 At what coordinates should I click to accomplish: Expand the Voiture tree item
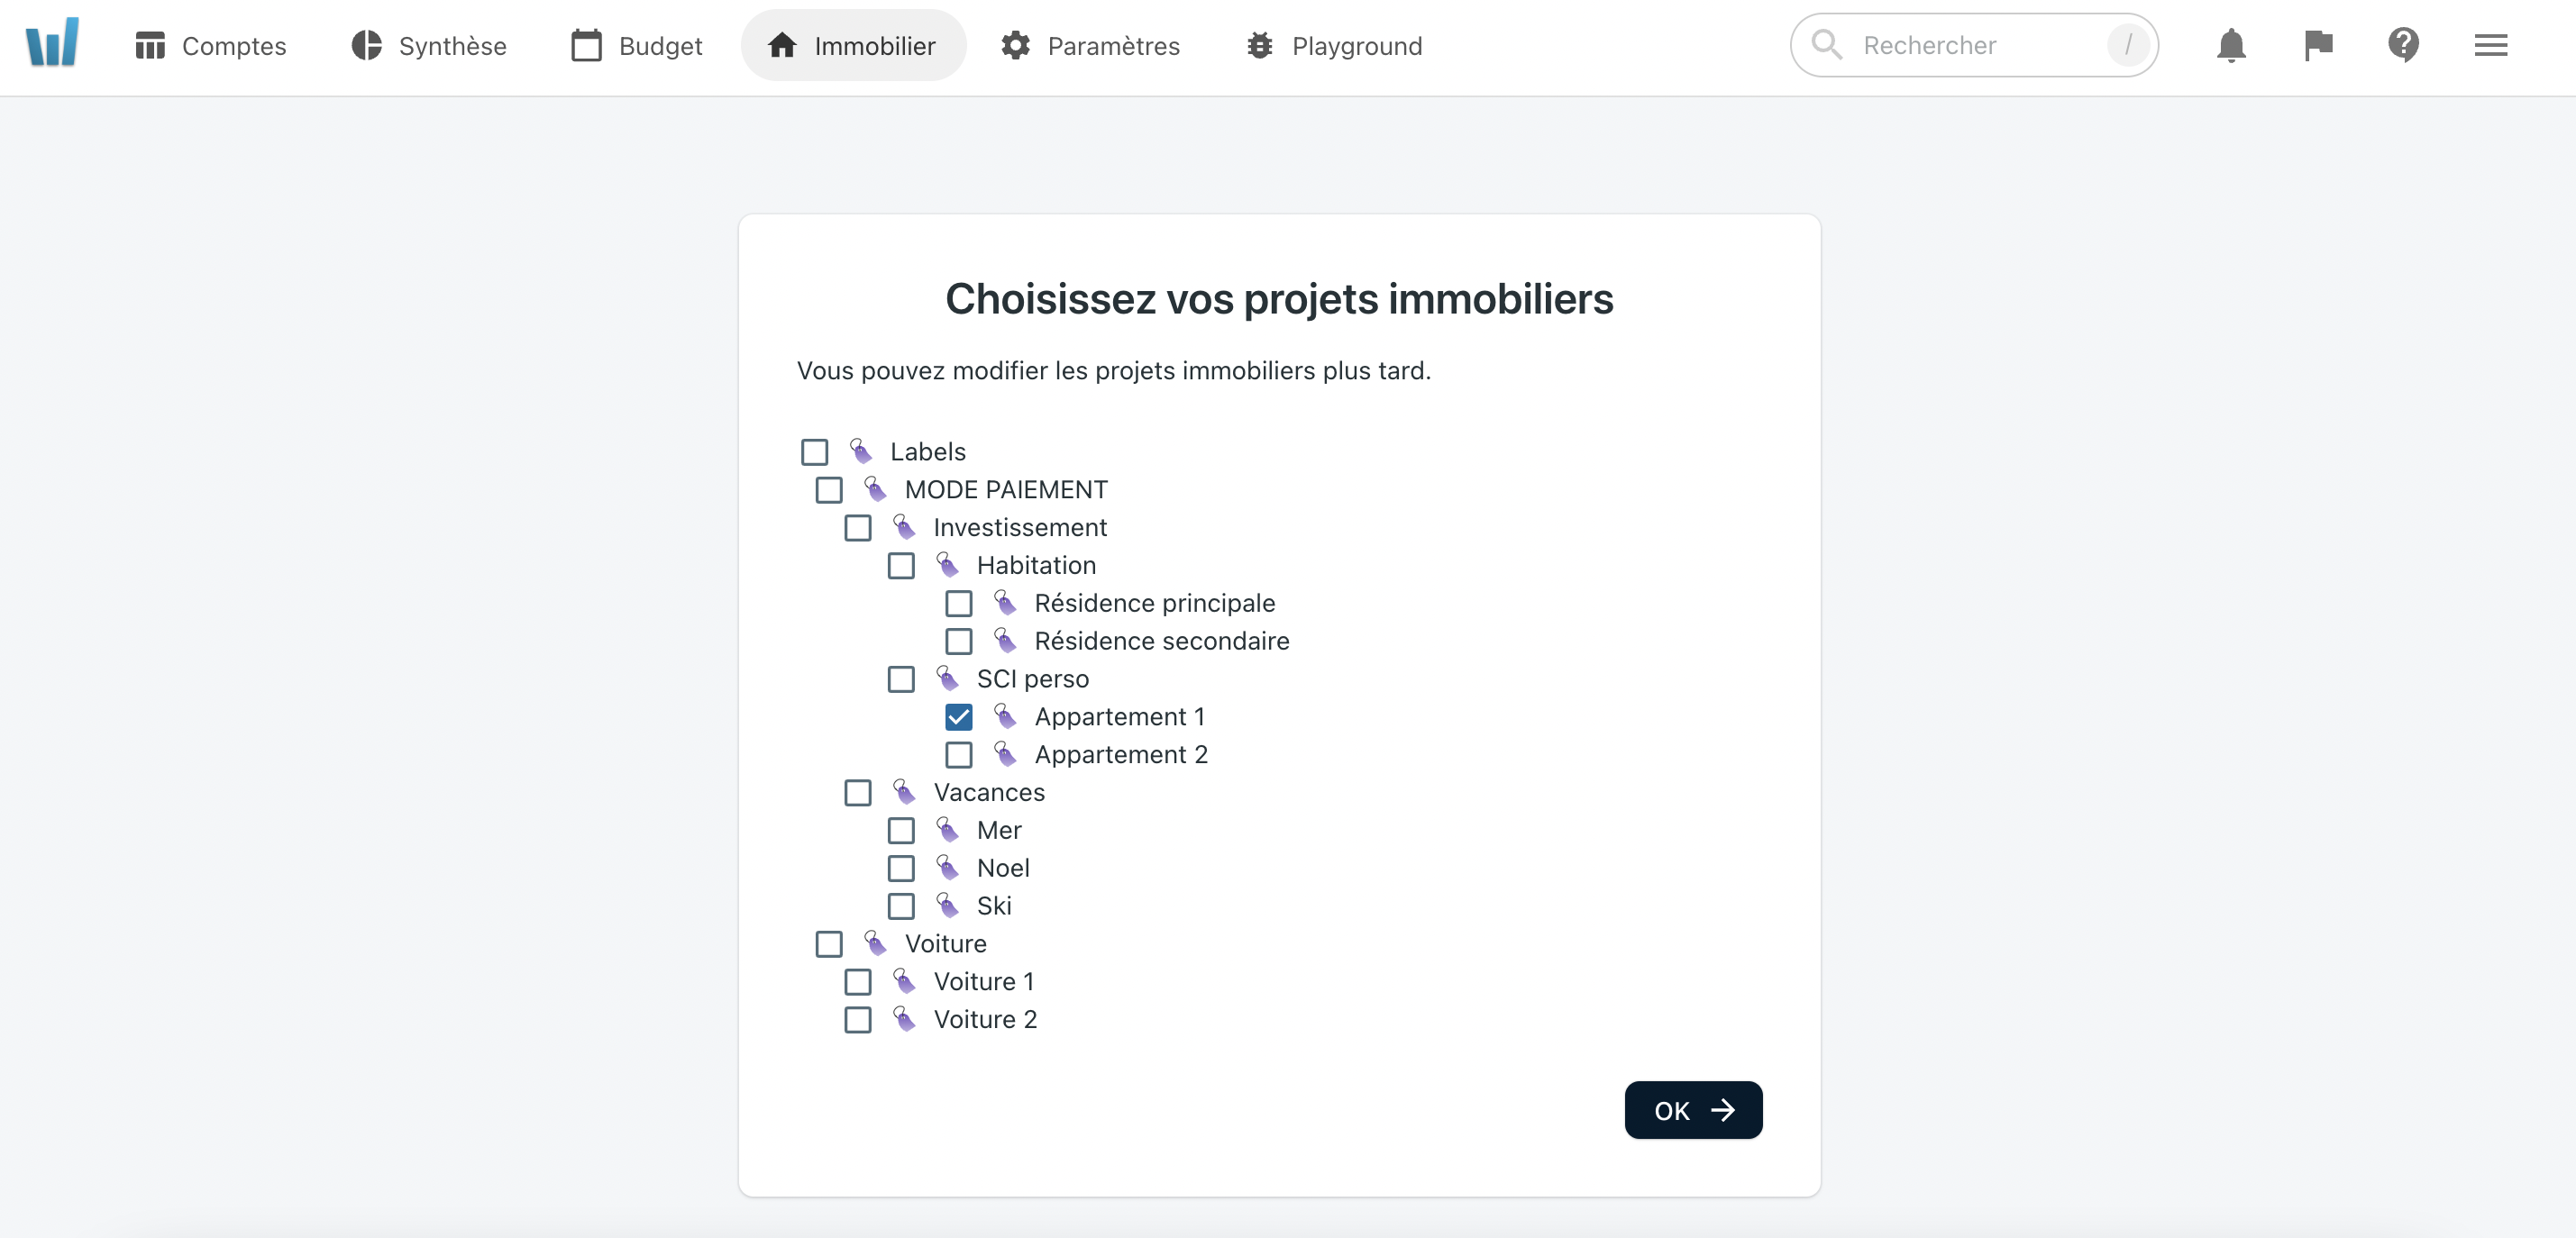click(945, 944)
